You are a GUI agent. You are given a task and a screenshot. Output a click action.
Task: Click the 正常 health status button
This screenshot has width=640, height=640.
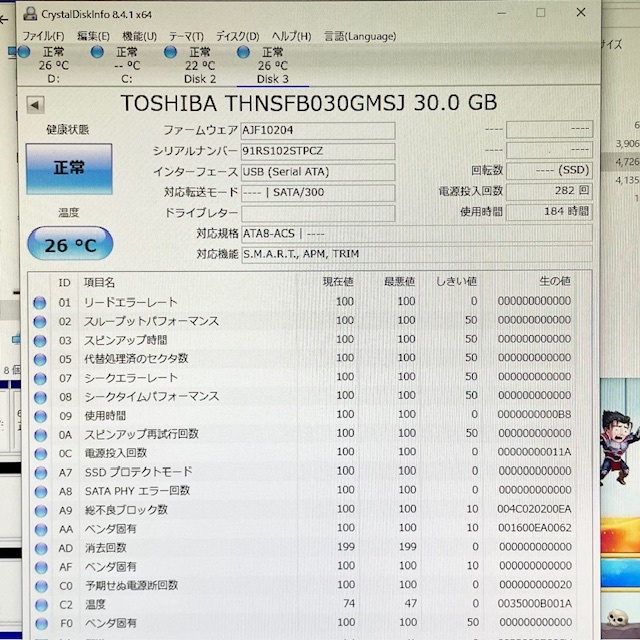69,169
